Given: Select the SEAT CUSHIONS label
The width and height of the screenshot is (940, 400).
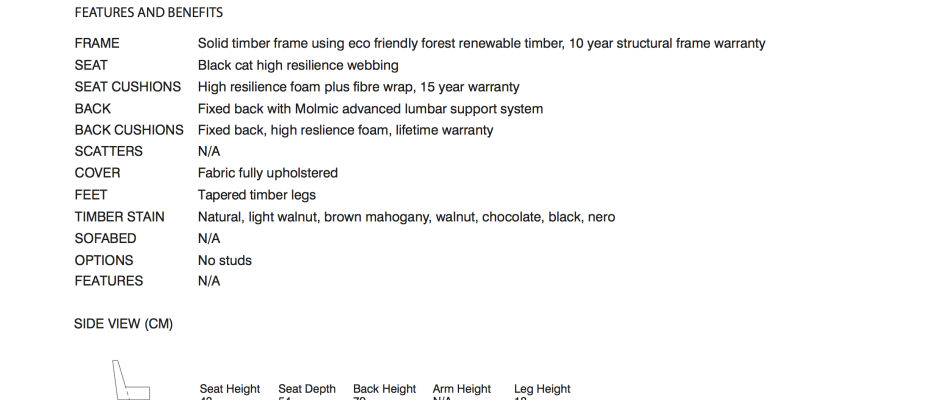Looking at the screenshot, I should click(128, 87).
